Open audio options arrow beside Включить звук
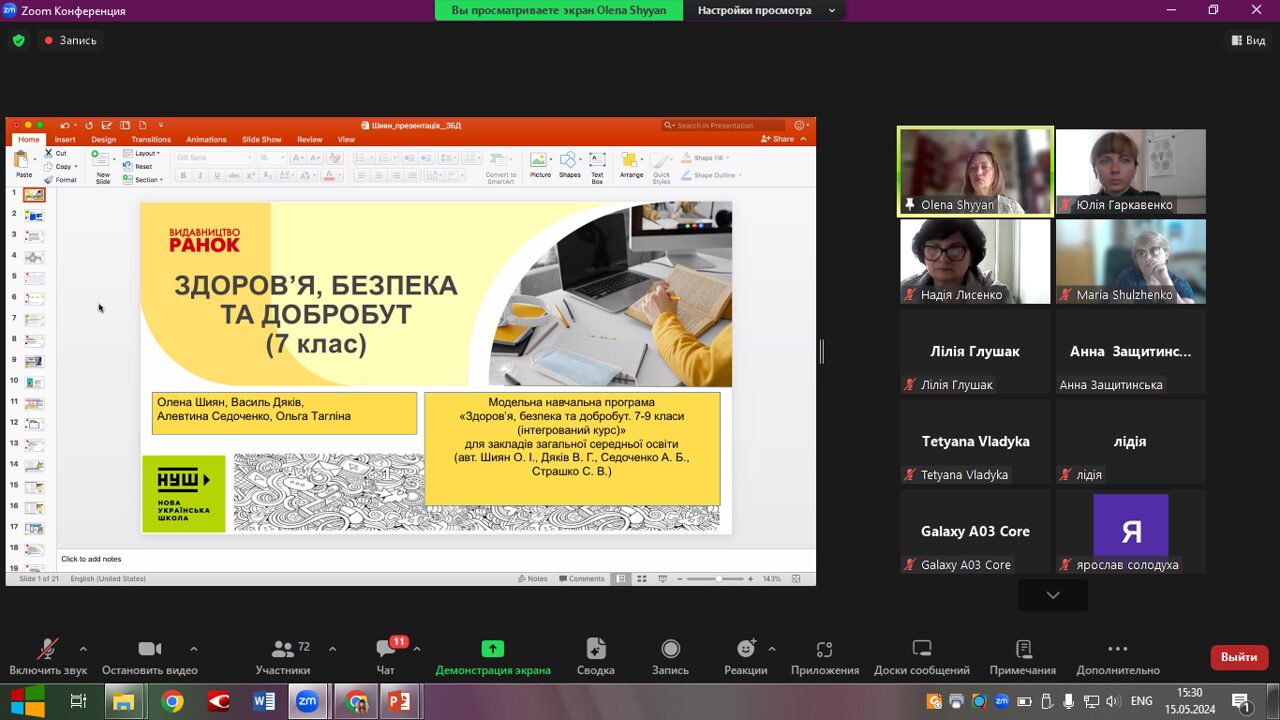This screenshot has height=720, width=1280. click(x=83, y=648)
